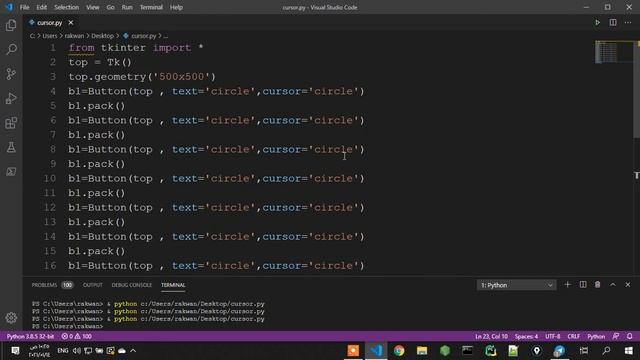This screenshot has width=640, height=360.
Task: Switch to the DEBUG CONSOLE tab
Action: (131, 285)
